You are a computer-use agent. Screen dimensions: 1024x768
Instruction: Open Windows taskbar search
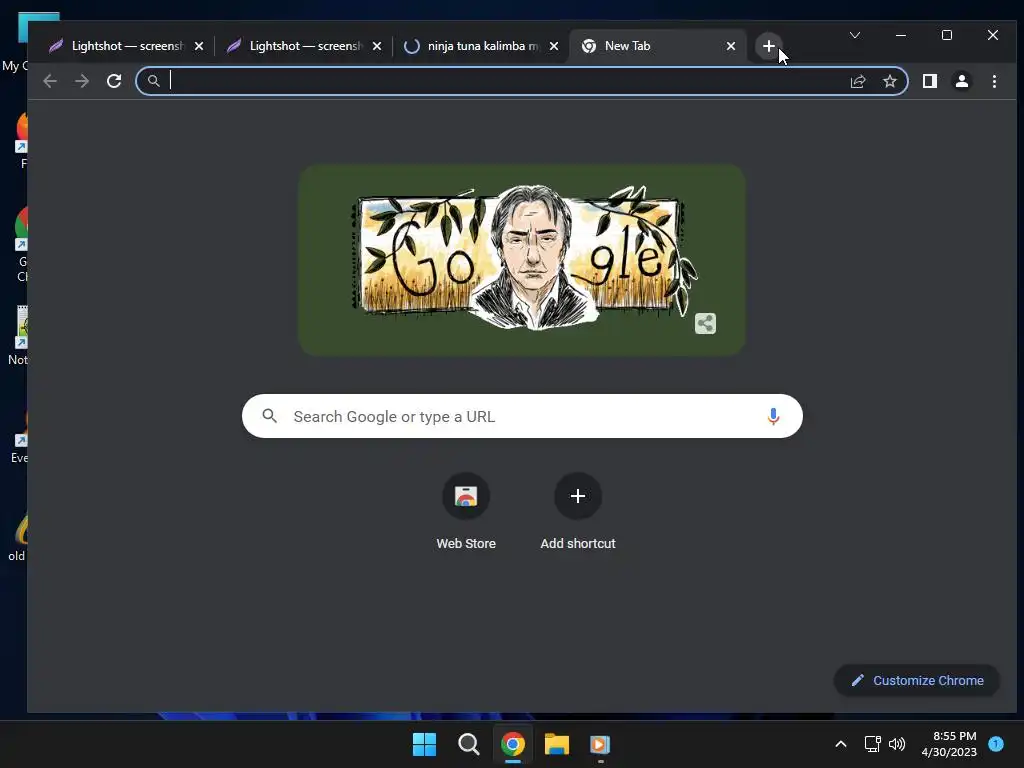point(468,744)
